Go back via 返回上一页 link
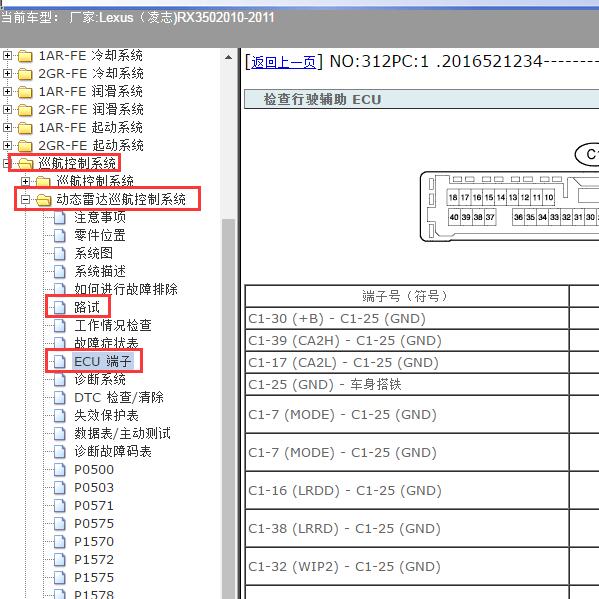Screen dimensions: 599x599 (283, 62)
